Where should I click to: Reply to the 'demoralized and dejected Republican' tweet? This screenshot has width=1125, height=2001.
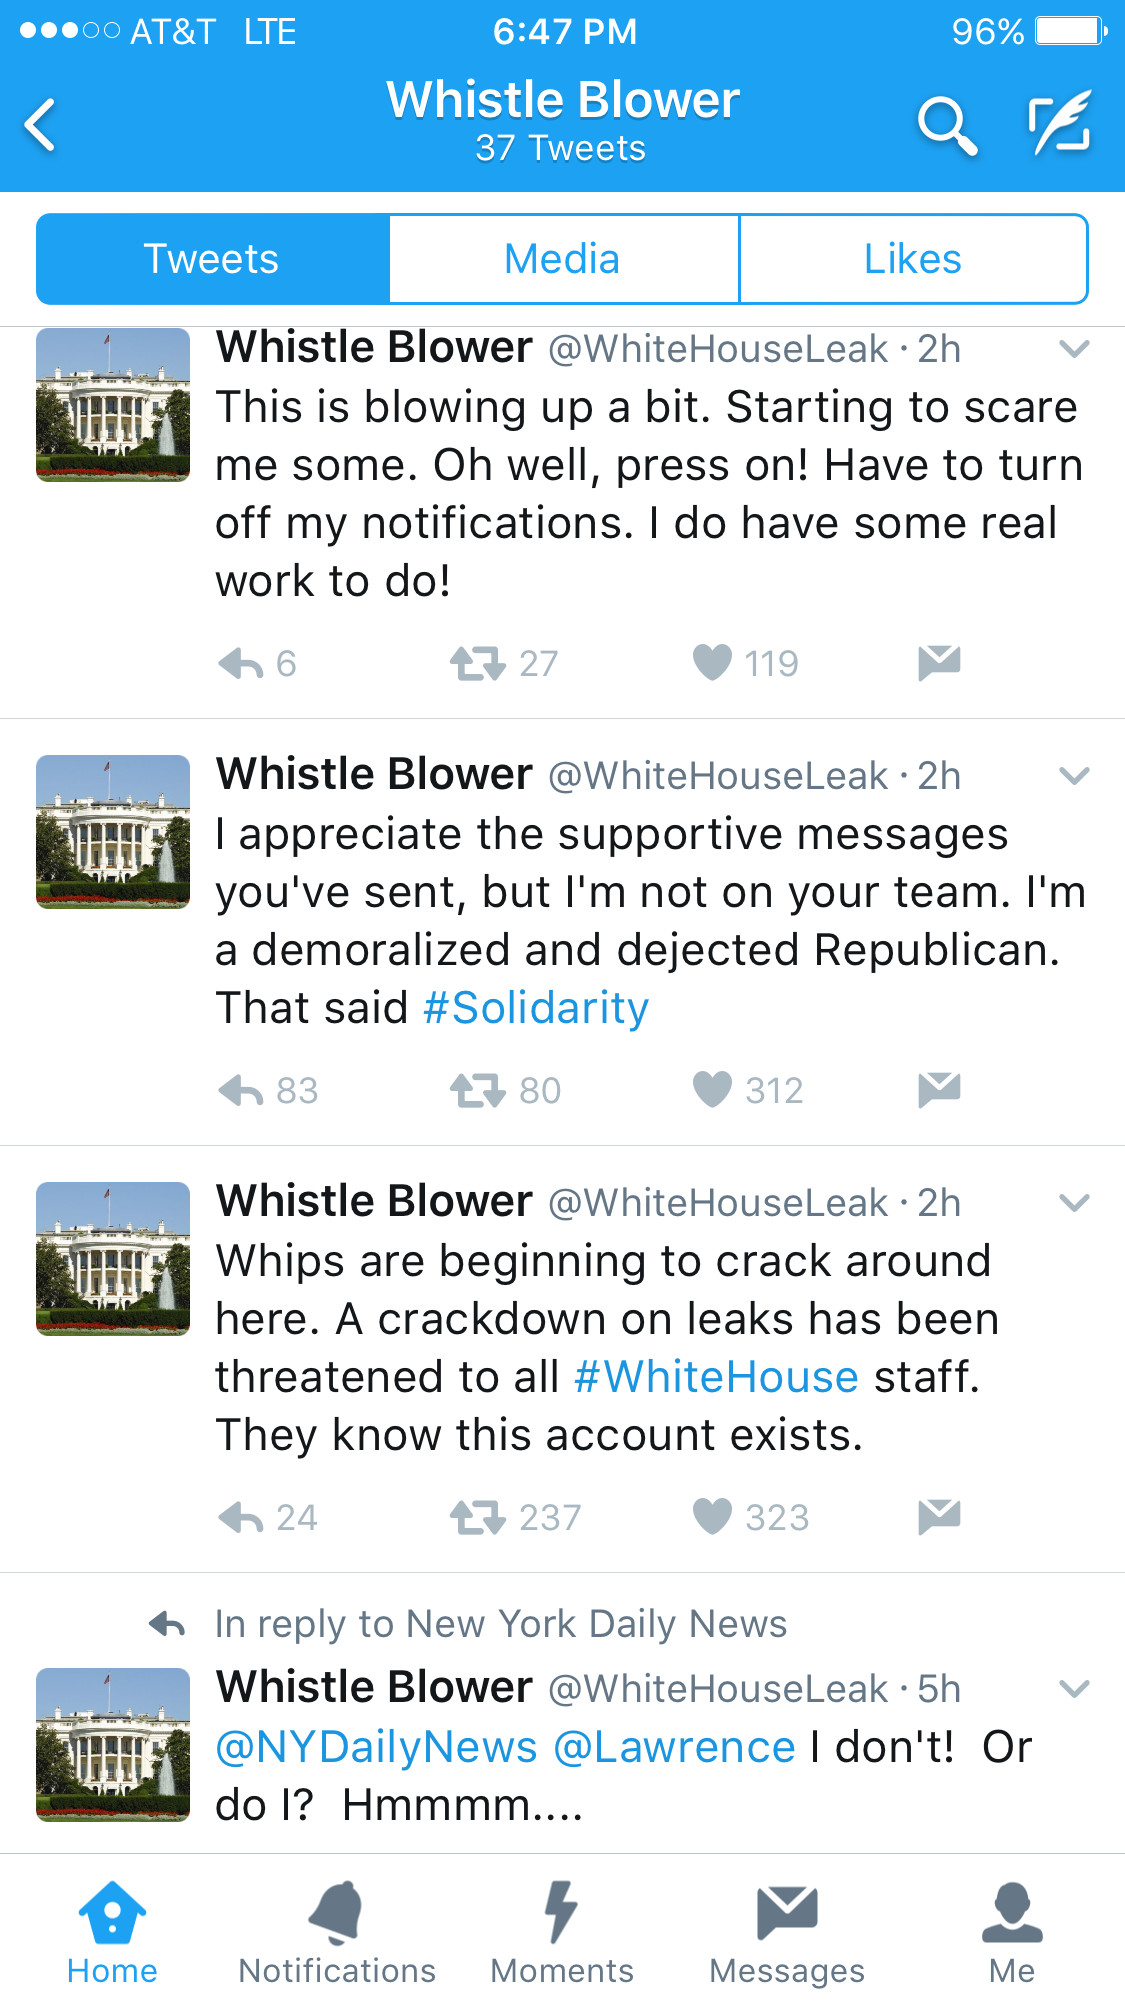click(x=241, y=1090)
